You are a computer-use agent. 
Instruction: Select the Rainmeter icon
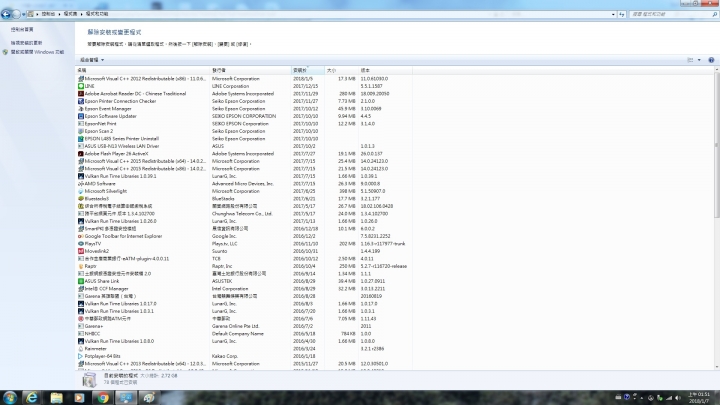tap(81, 349)
